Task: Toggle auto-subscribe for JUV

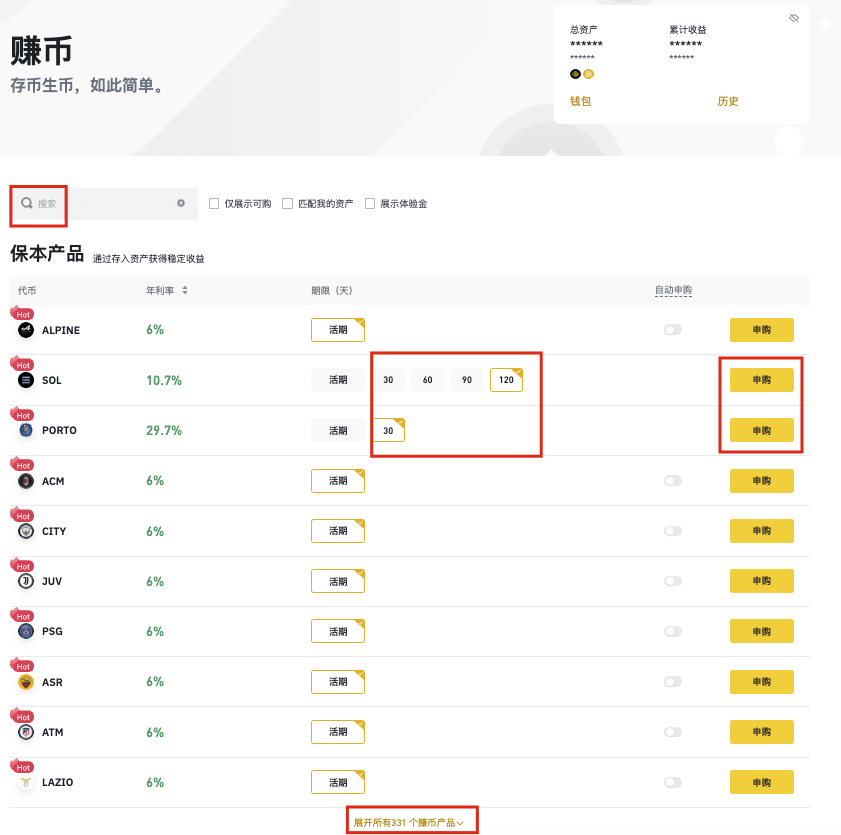Action: coord(673,581)
